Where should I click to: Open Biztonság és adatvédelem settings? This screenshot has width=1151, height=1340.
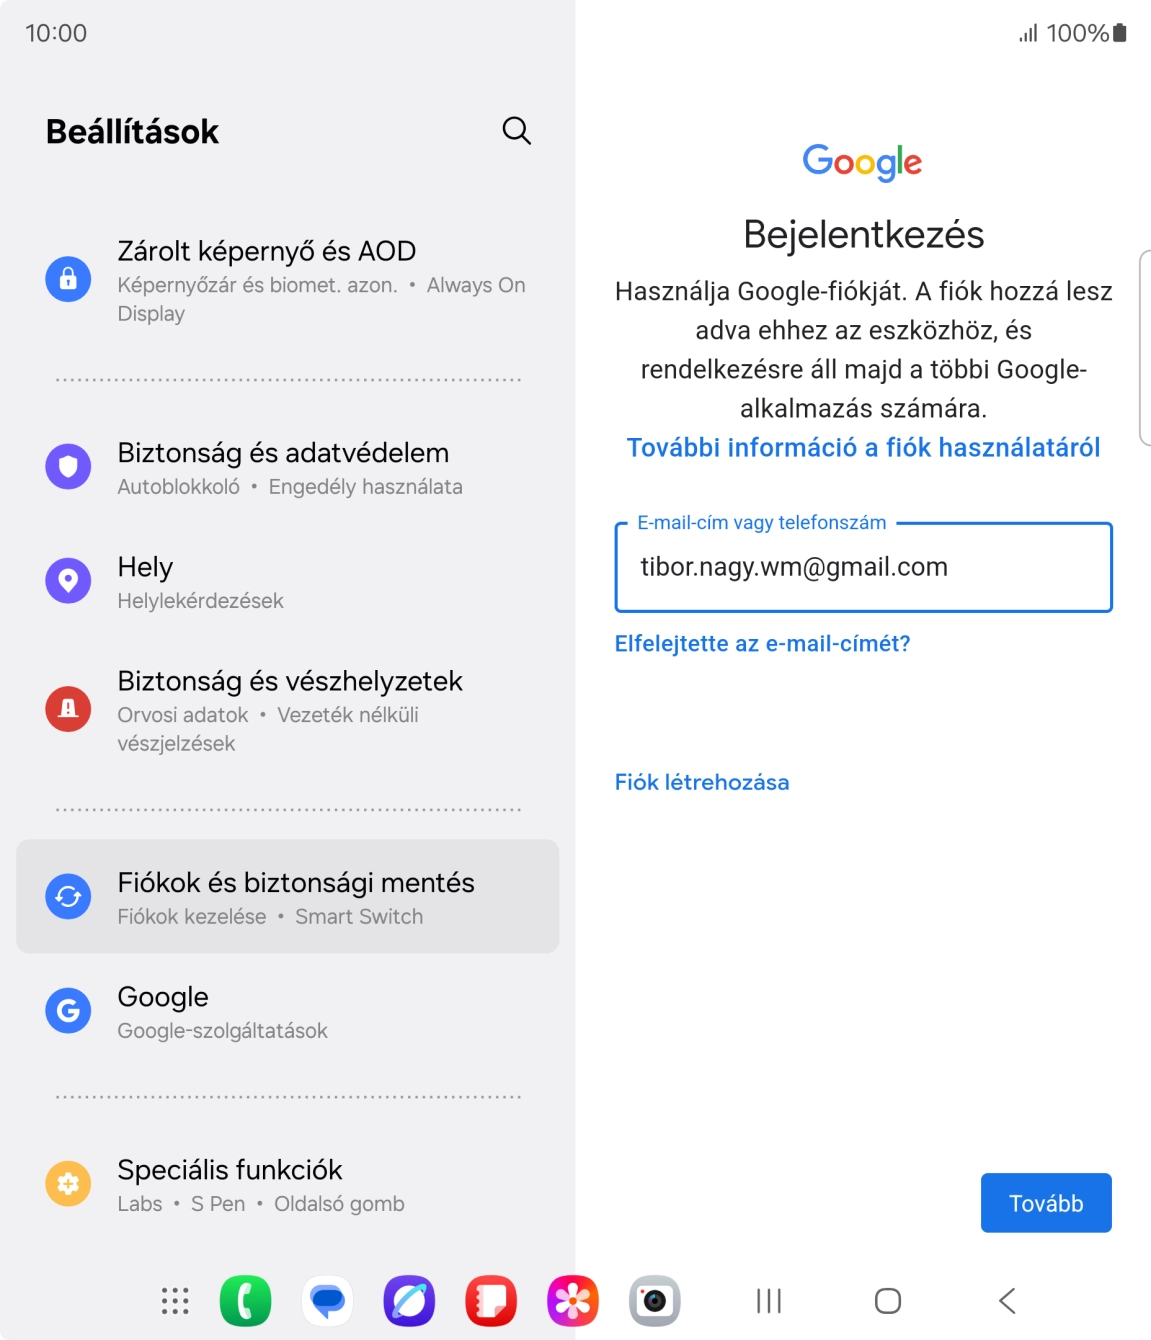(288, 467)
